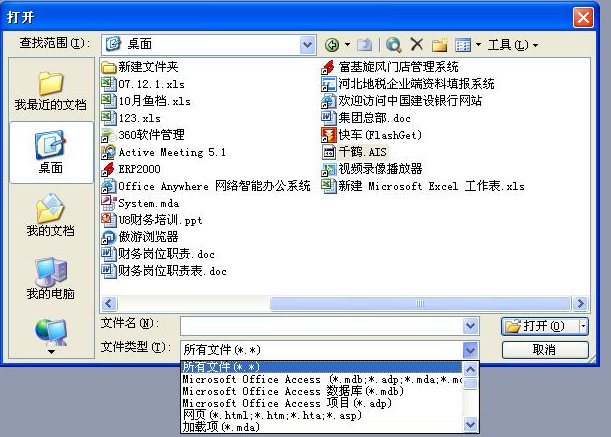The width and height of the screenshot is (611, 437).
Task: Show more places bar items arrow
Action: pos(51,352)
